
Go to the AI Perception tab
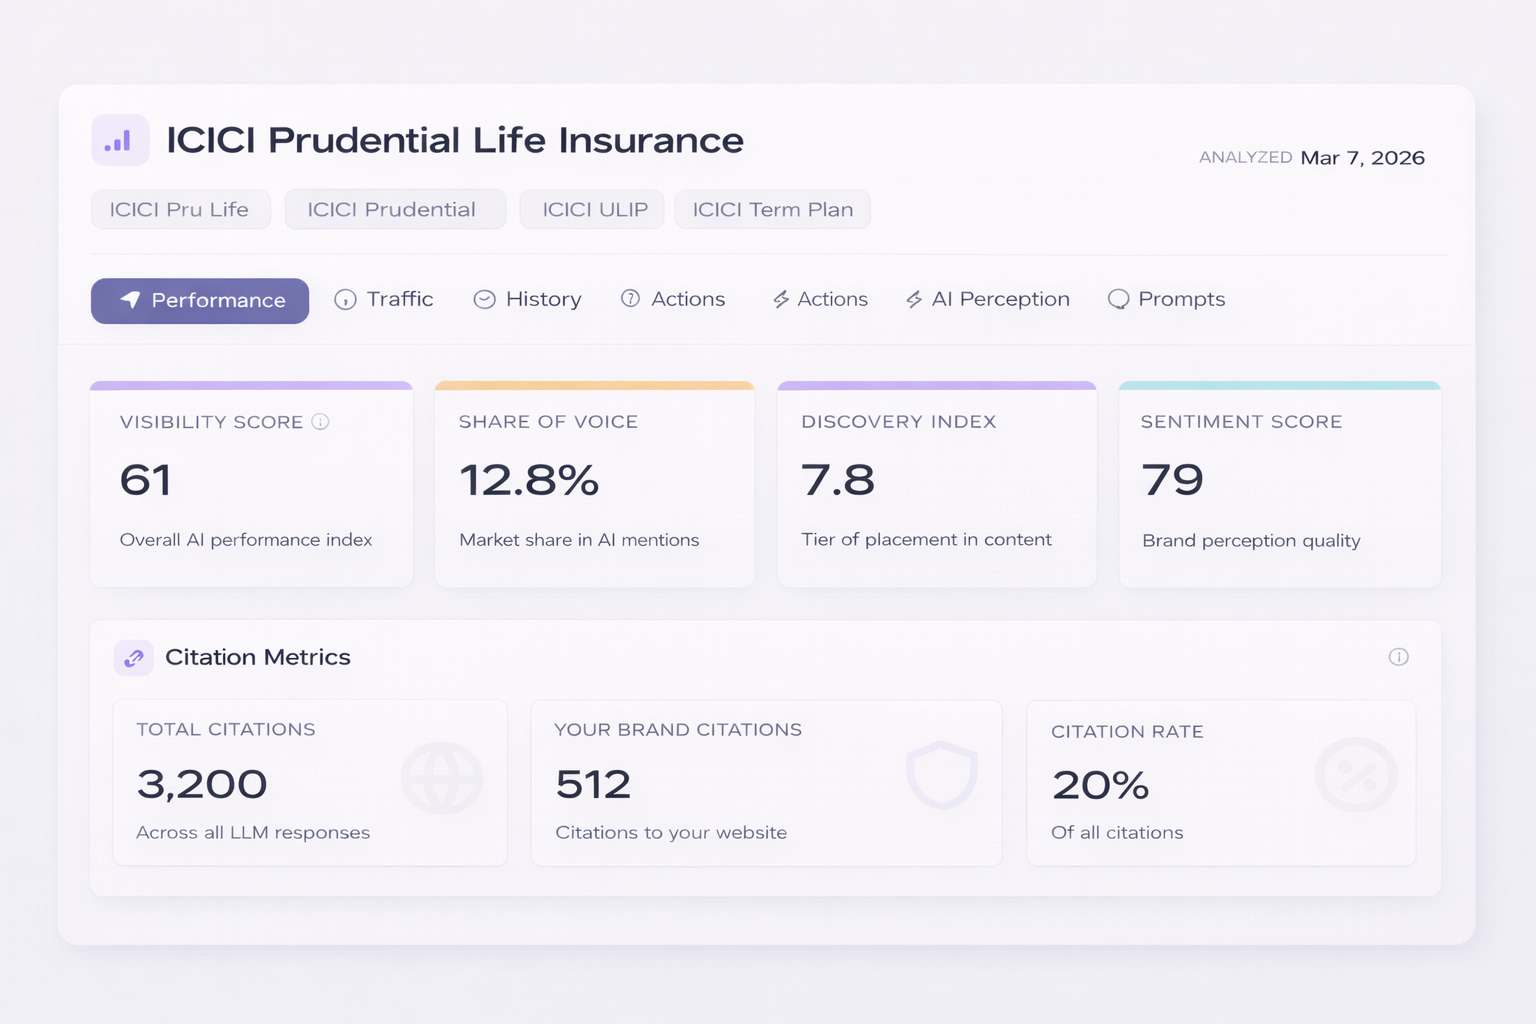988,299
